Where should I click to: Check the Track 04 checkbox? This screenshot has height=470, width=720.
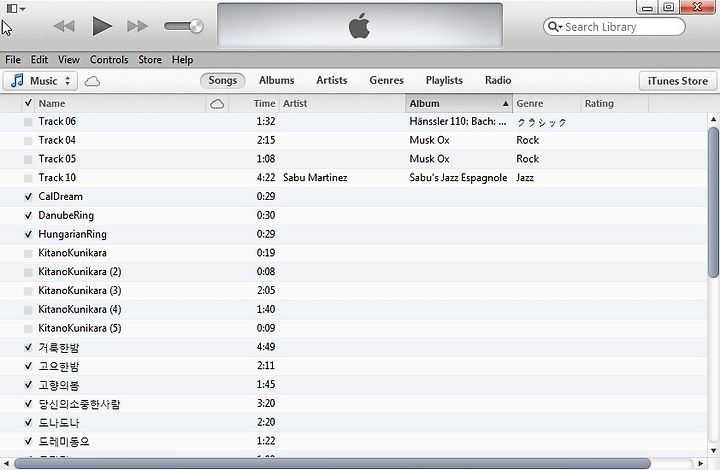click(28, 141)
